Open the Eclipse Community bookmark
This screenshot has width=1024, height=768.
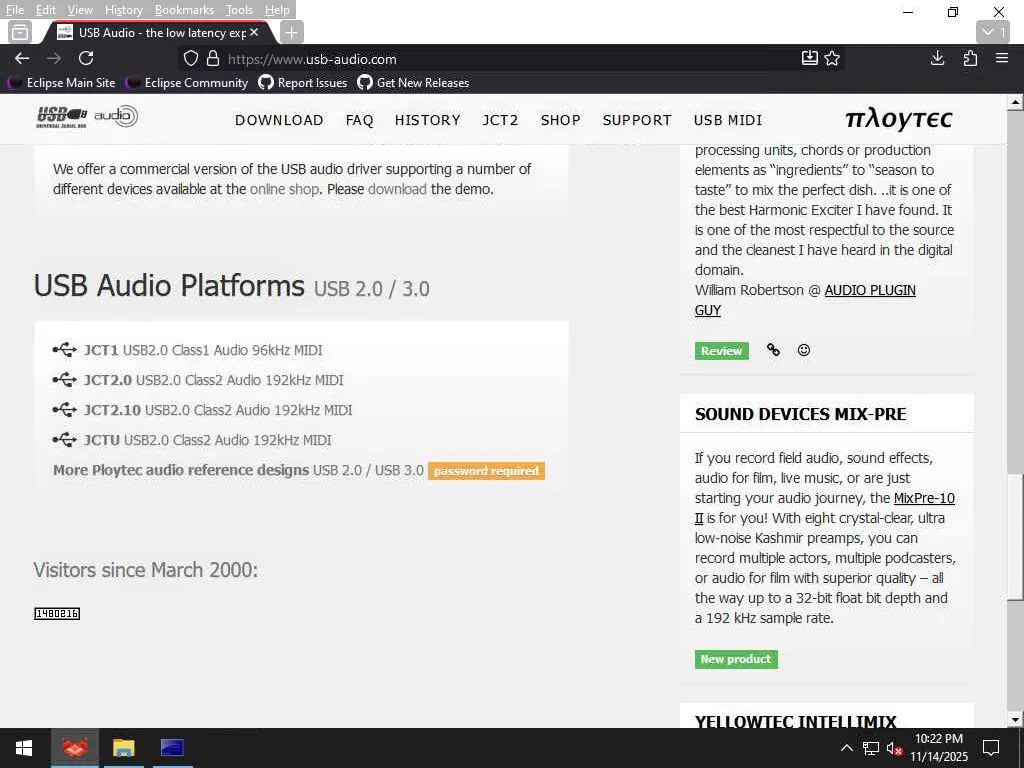point(187,83)
